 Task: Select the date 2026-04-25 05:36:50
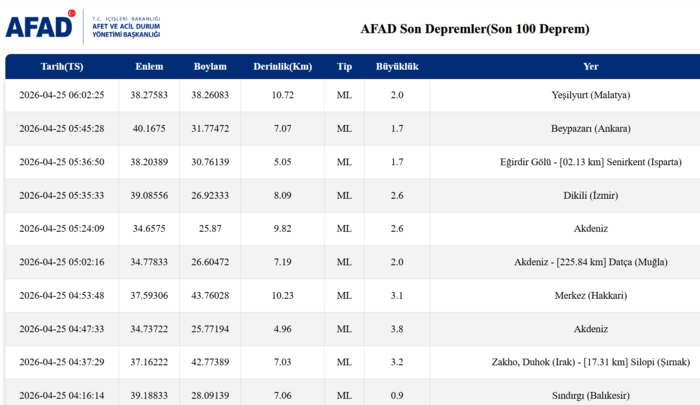(62, 162)
